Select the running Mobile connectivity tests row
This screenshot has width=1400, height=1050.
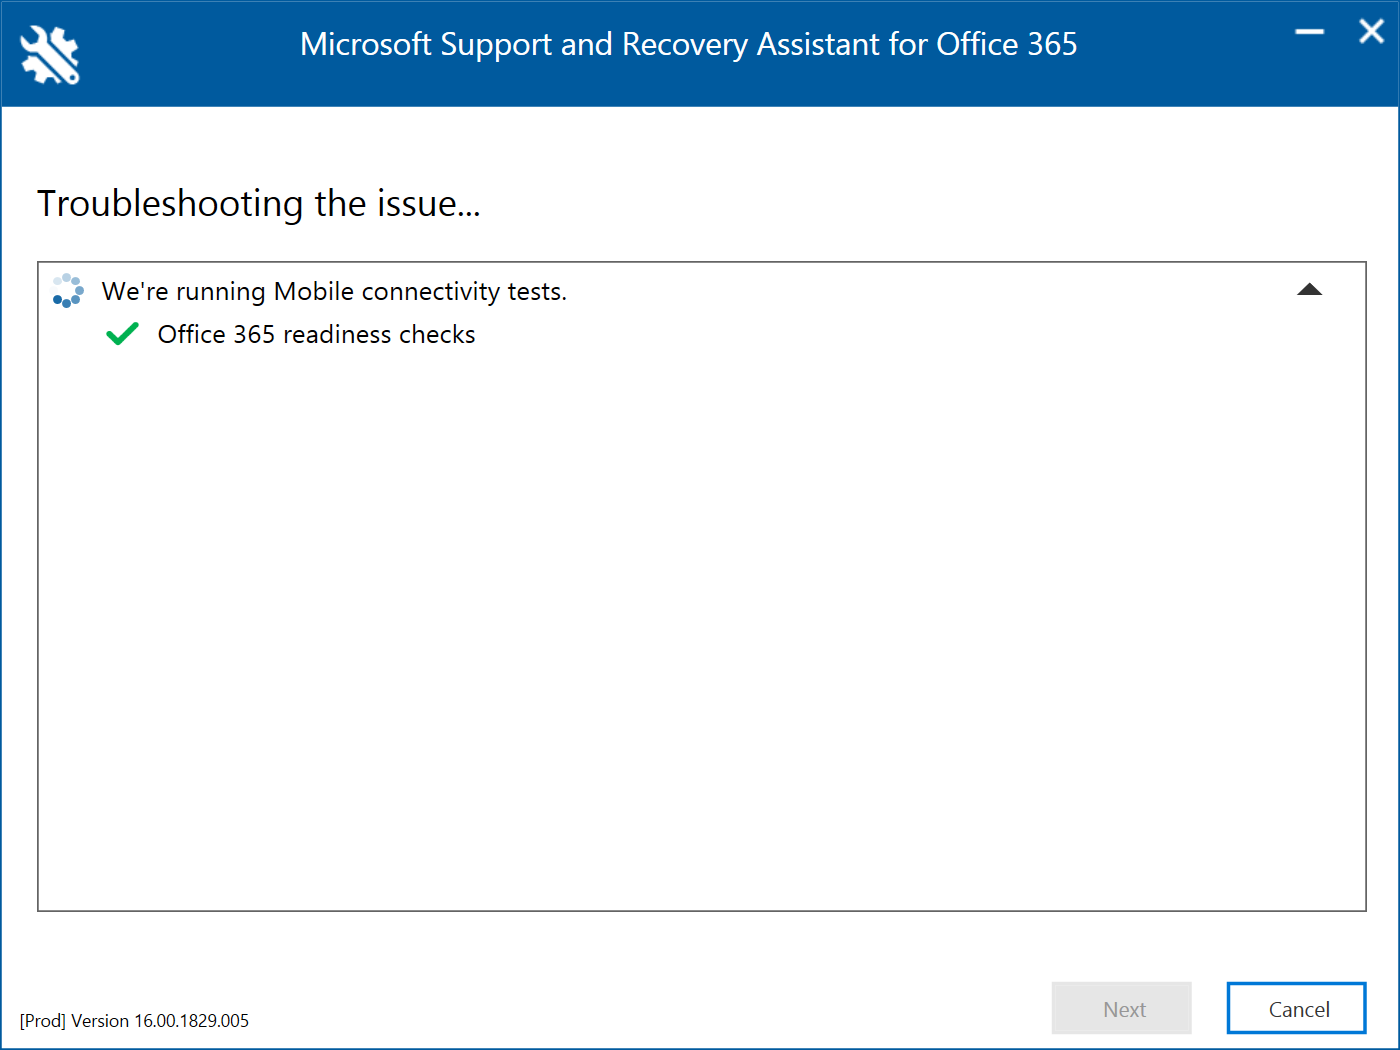coord(334,291)
